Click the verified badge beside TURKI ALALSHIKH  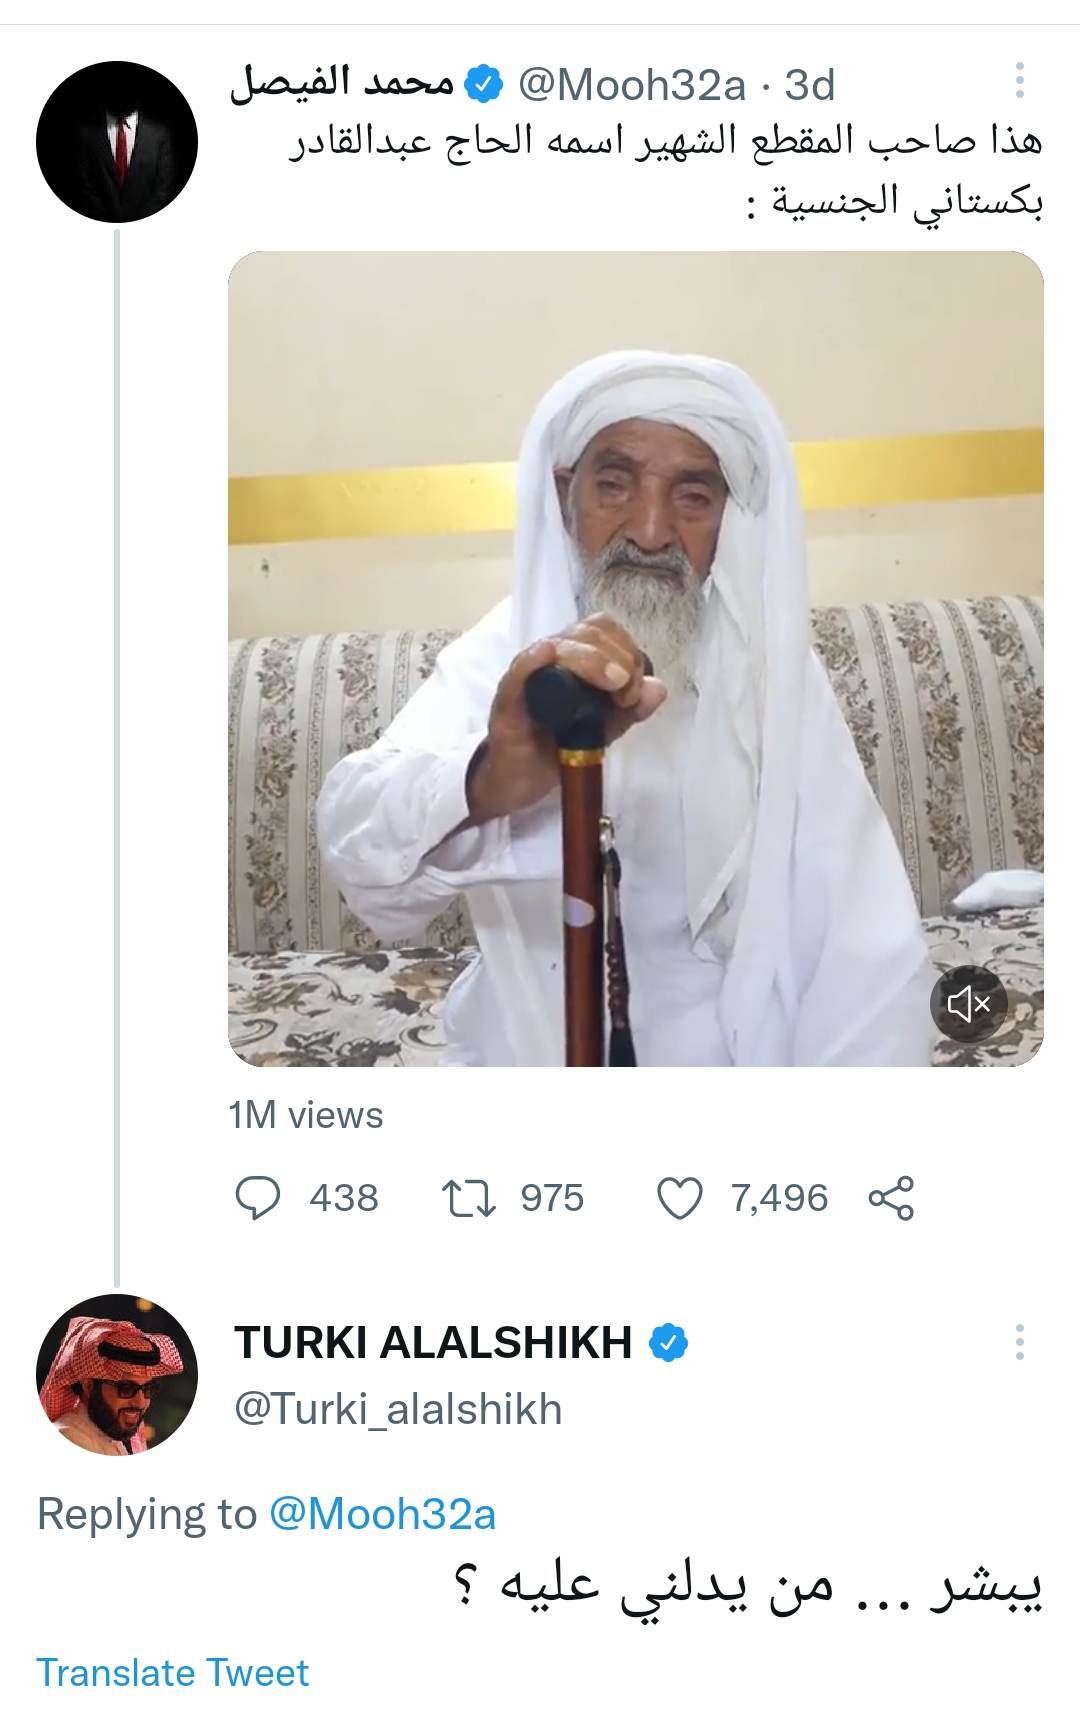coord(669,1343)
